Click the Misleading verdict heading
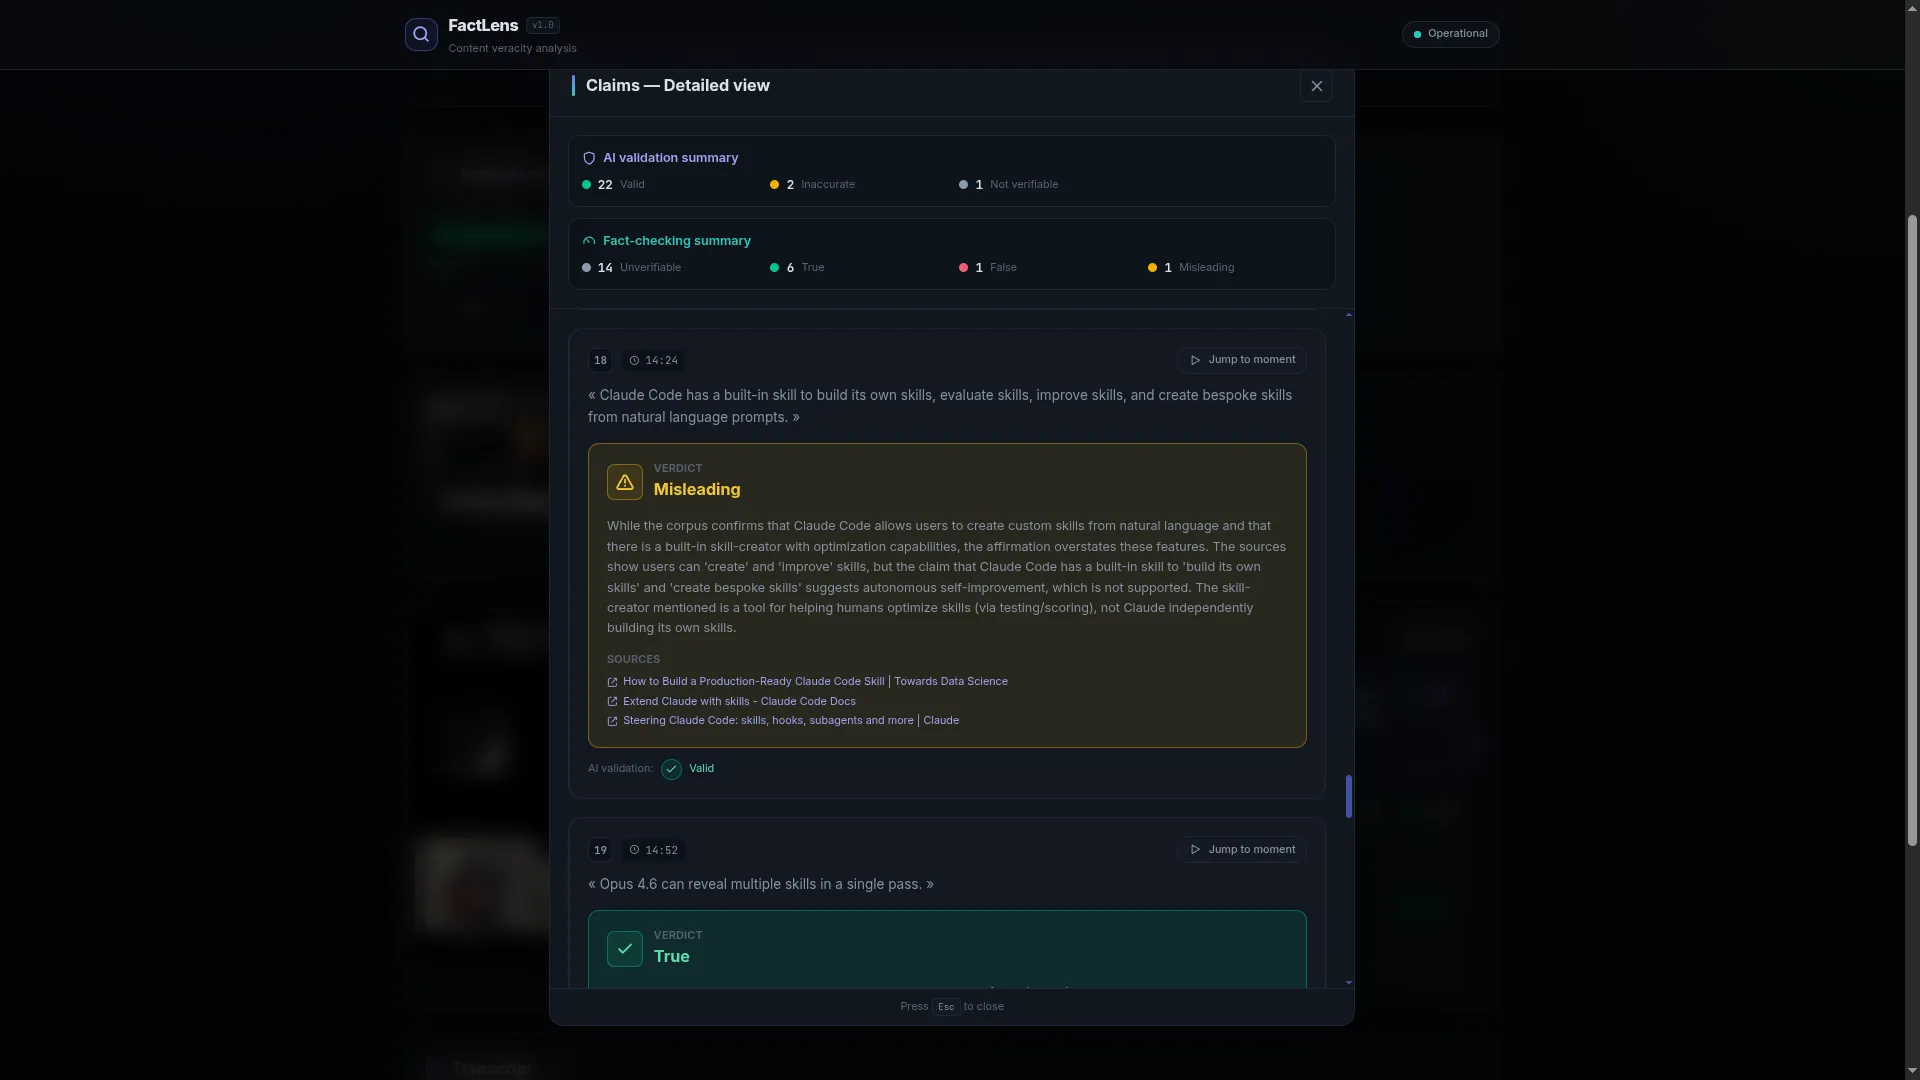This screenshot has height=1080, width=1920. pos(697,490)
